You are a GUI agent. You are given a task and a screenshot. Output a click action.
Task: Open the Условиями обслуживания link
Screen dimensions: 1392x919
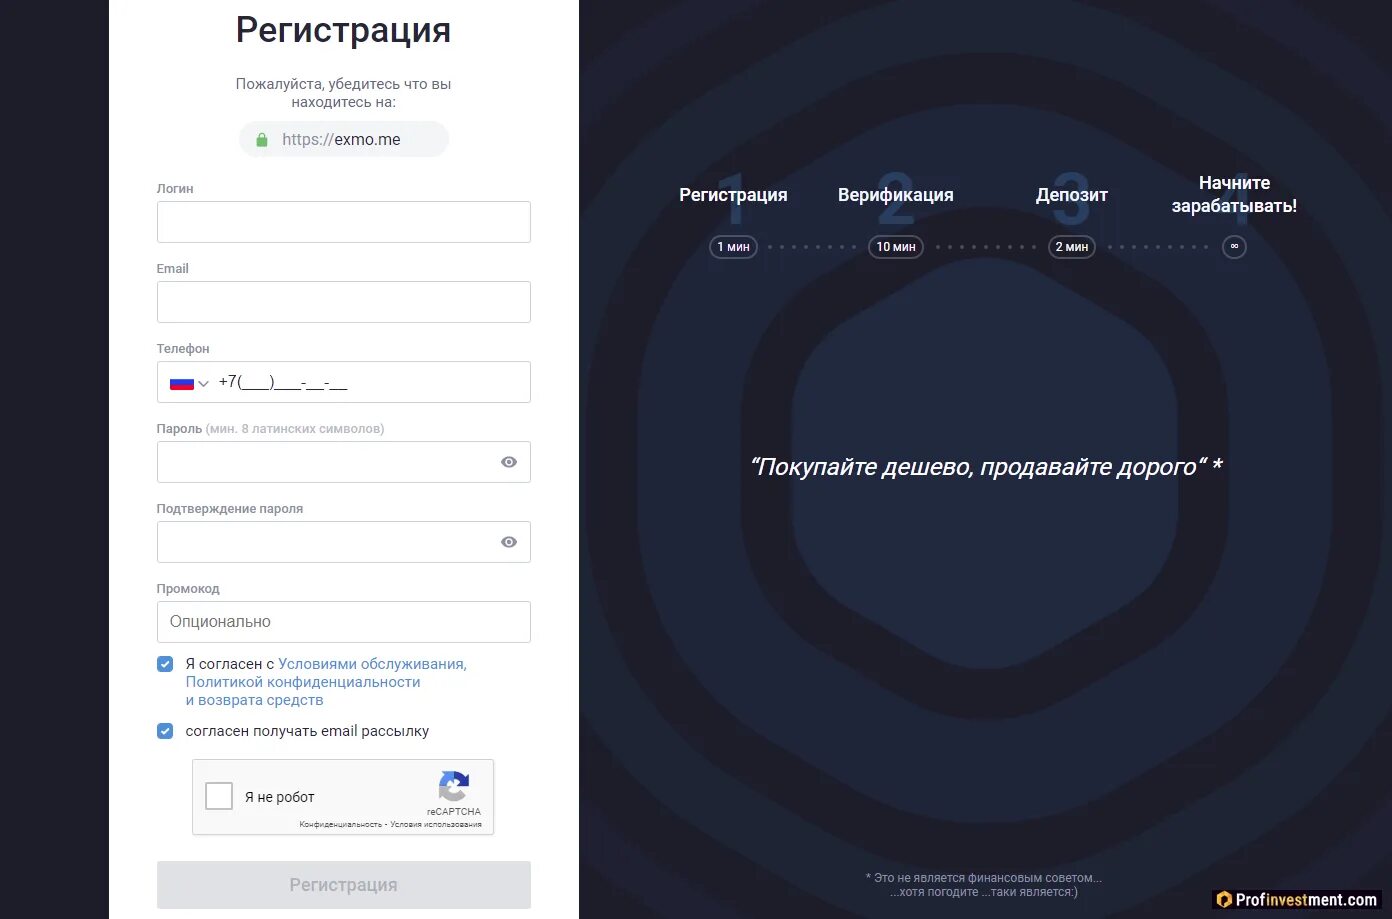click(372, 664)
